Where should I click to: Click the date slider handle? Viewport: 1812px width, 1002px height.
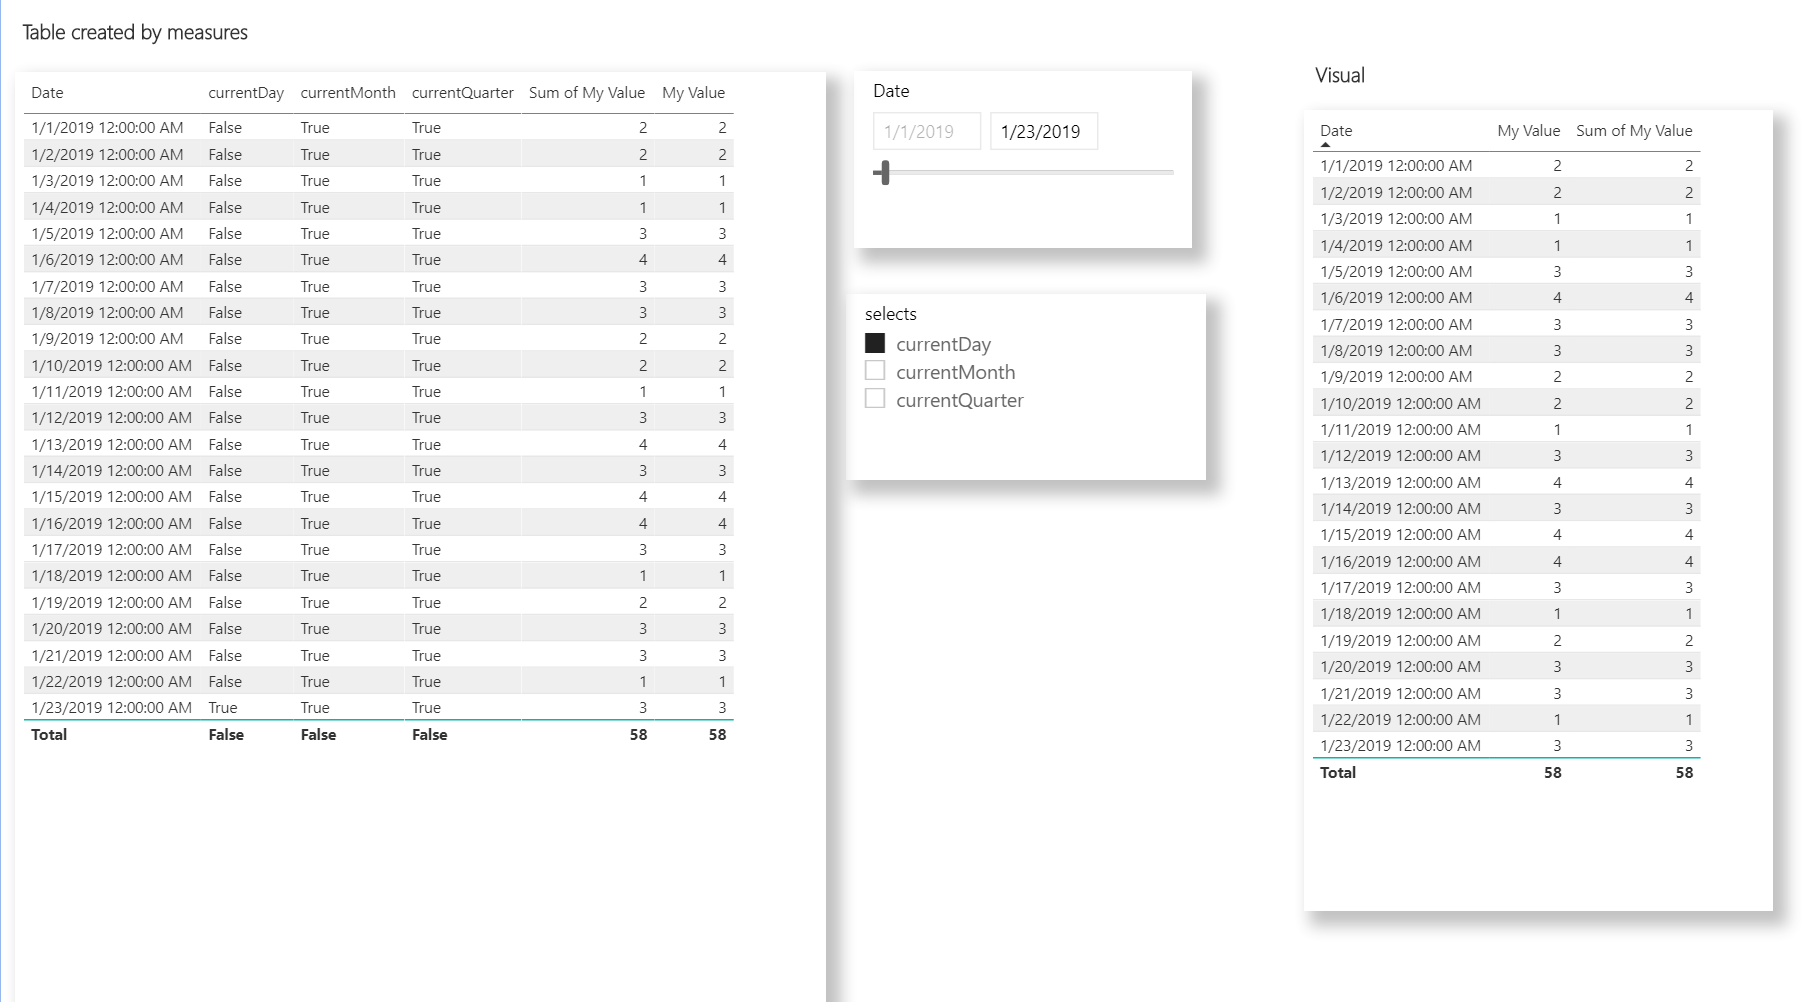pyautogui.click(x=883, y=172)
